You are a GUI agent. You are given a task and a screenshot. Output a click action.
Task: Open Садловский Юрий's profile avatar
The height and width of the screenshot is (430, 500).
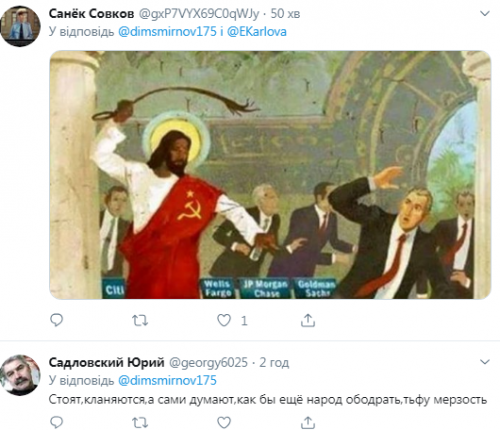20,375
